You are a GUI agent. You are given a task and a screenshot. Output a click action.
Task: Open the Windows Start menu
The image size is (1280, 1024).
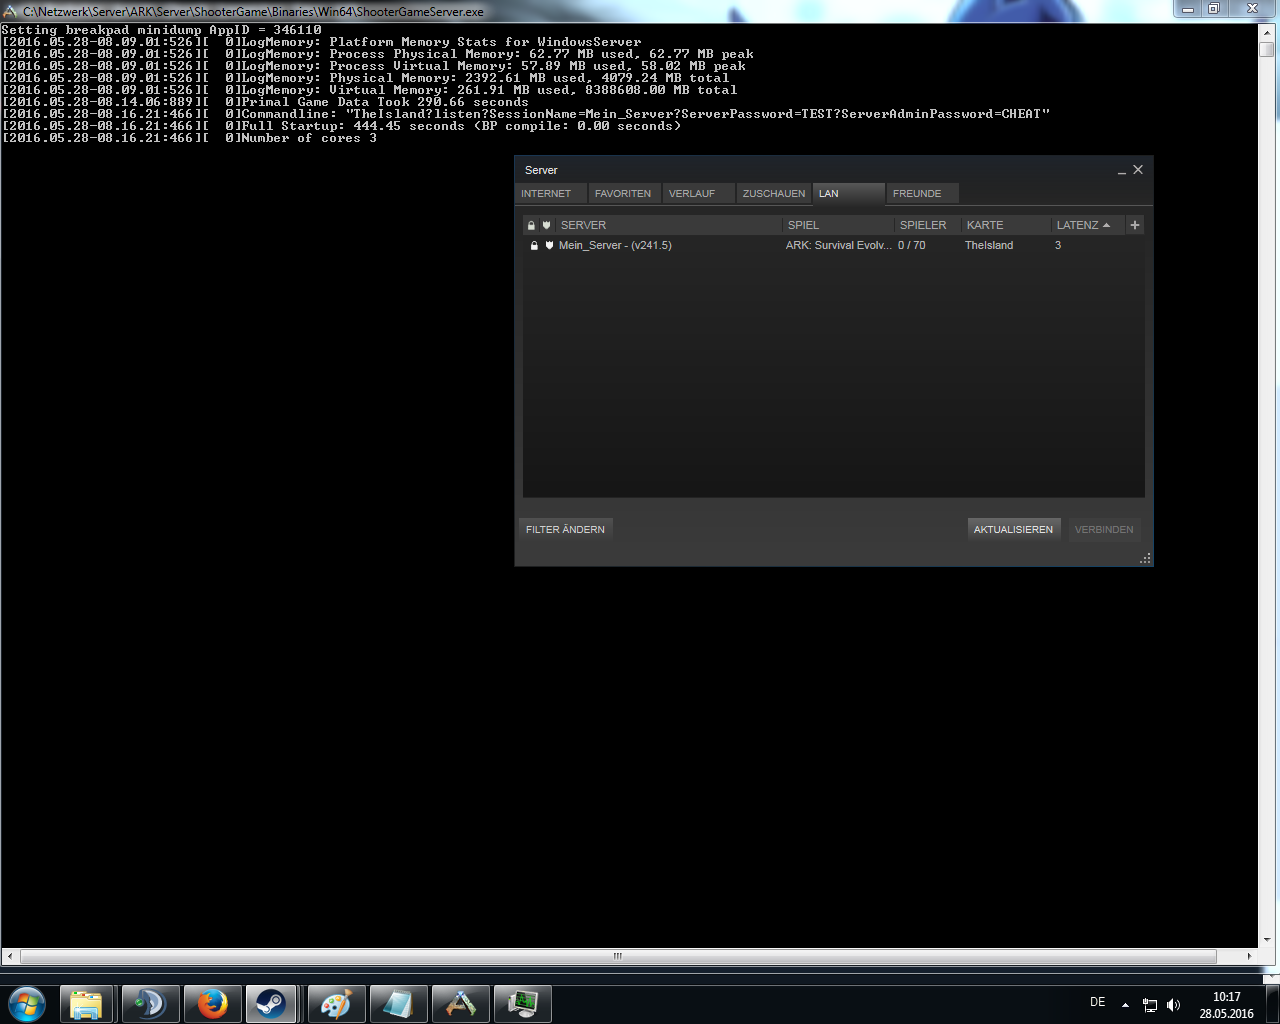(x=27, y=1003)
